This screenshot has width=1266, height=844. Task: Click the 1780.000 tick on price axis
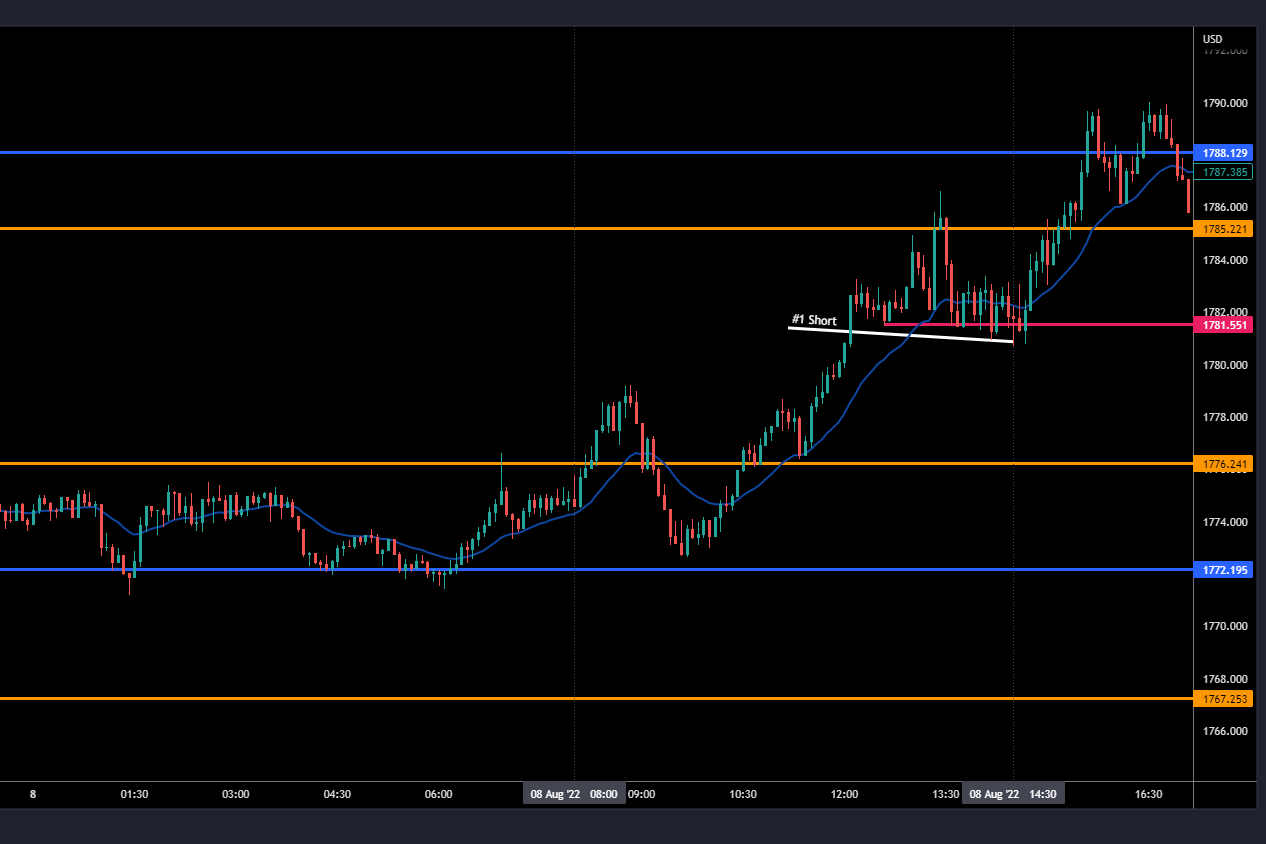1224,365
